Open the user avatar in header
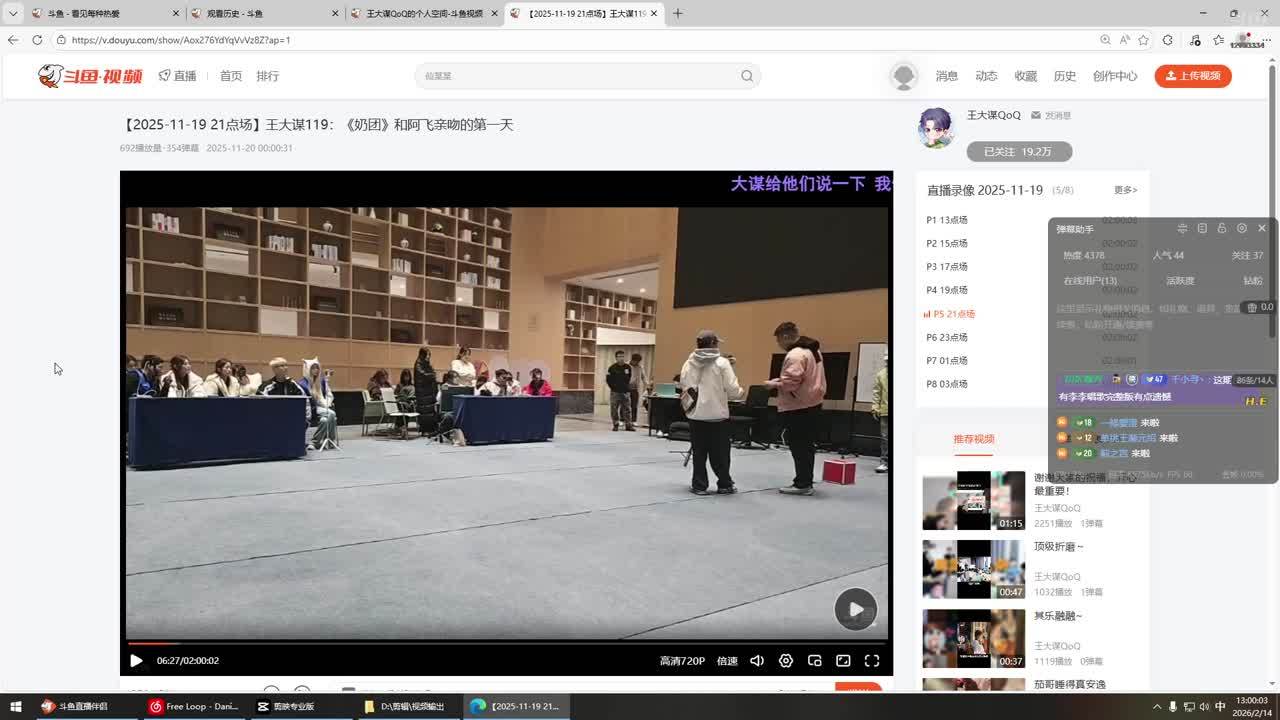The image size is (1280, 720). [x=904, y=76]
